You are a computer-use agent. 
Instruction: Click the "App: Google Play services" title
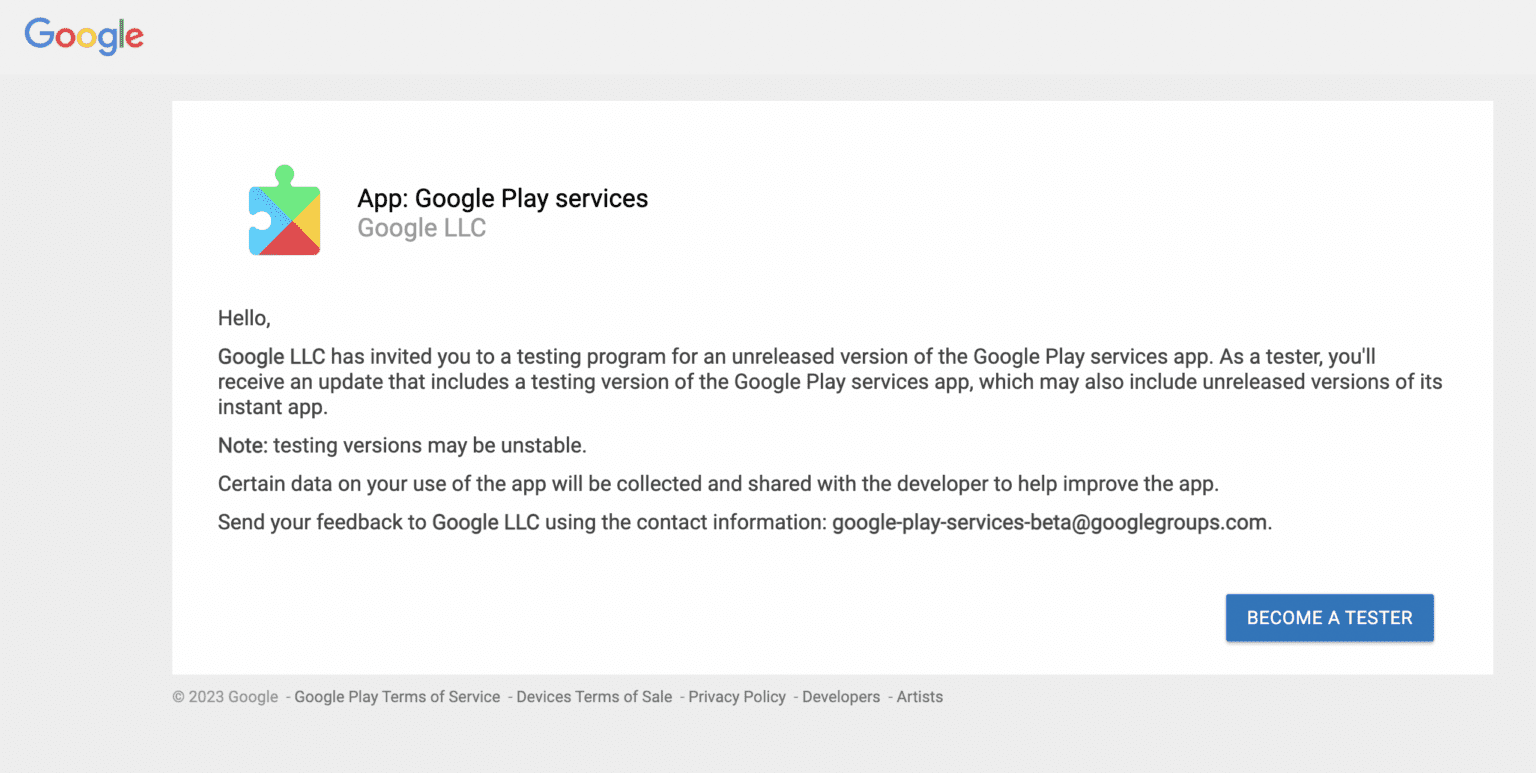pyautogui.click(x=502, y=199)
